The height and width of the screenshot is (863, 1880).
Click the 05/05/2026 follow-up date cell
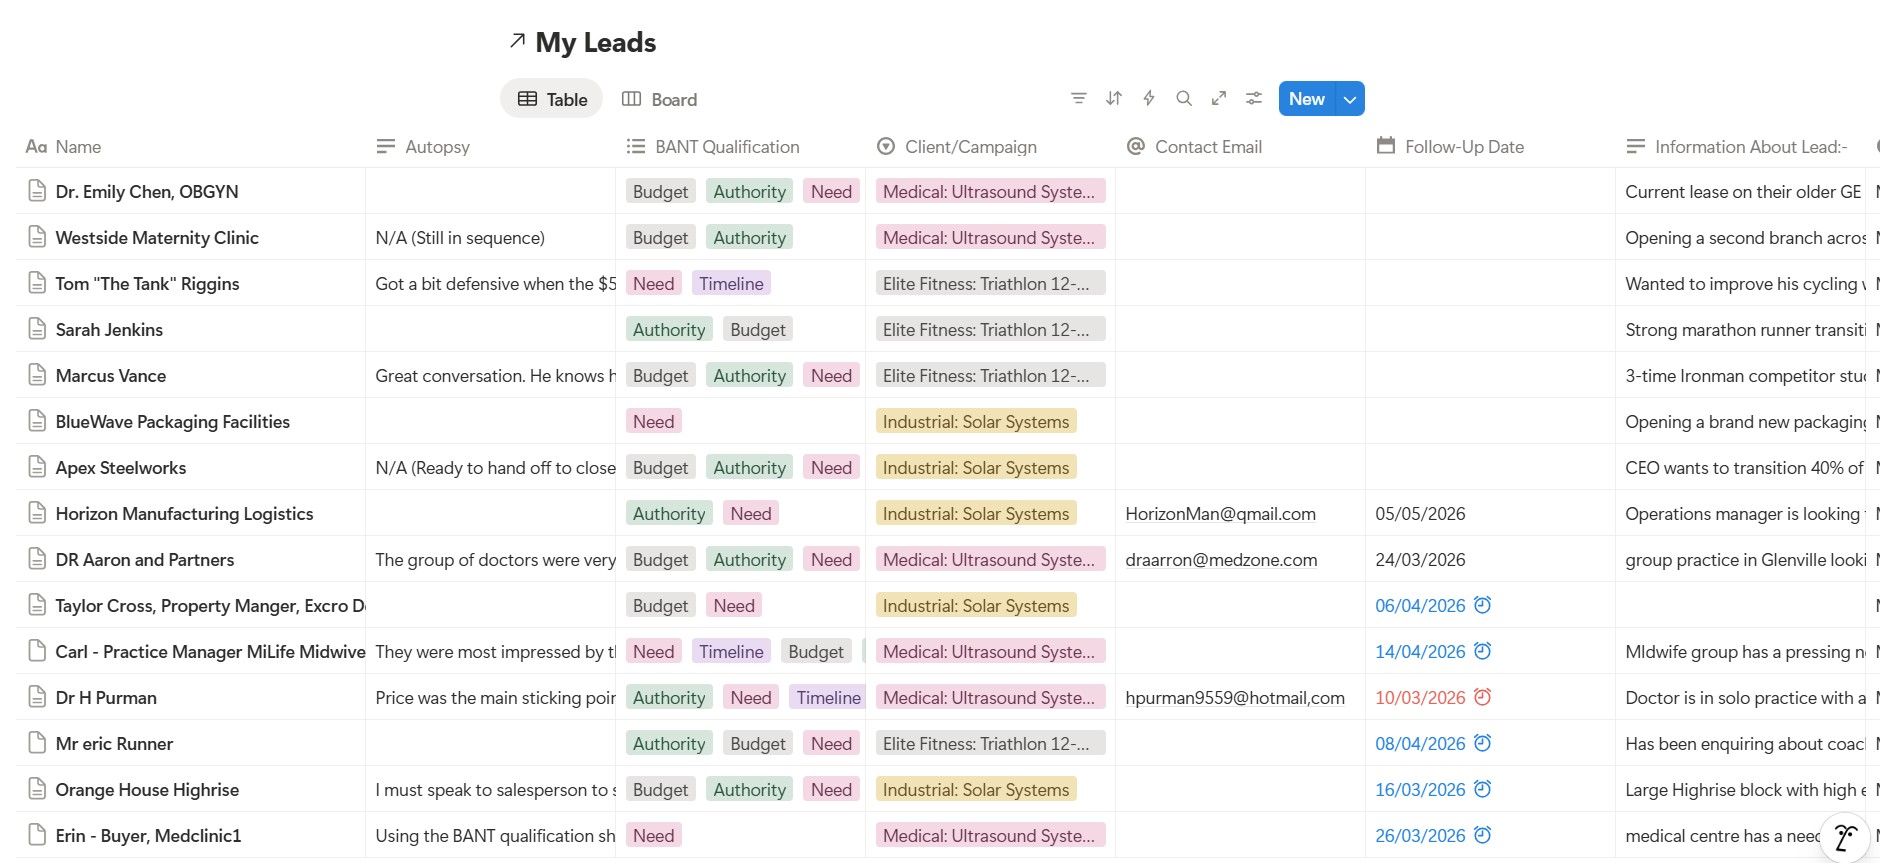pos(1491,513)
